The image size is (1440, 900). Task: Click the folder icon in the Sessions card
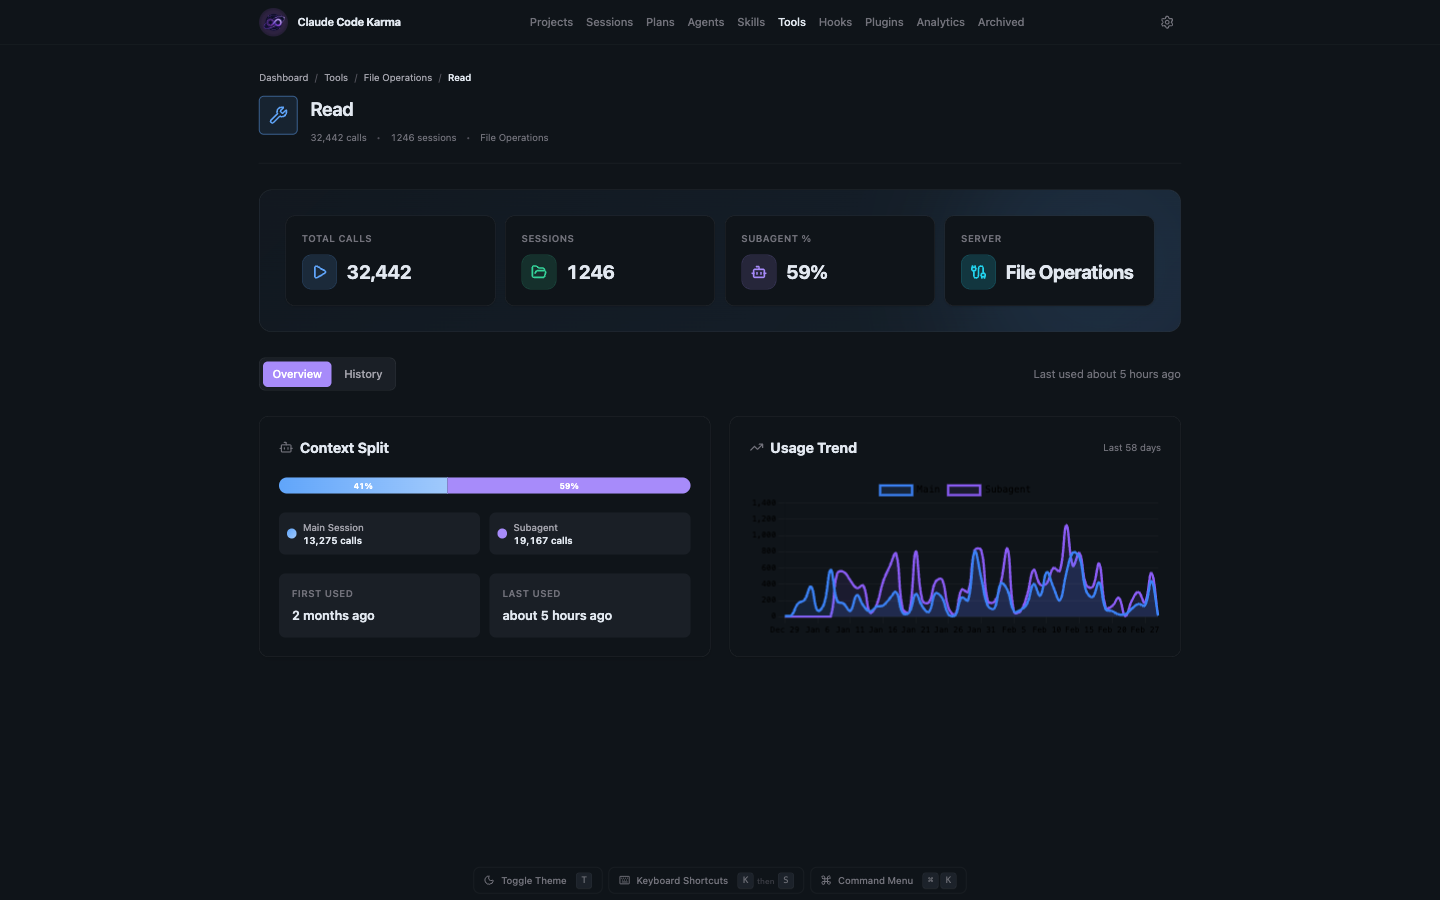point(539,272)
